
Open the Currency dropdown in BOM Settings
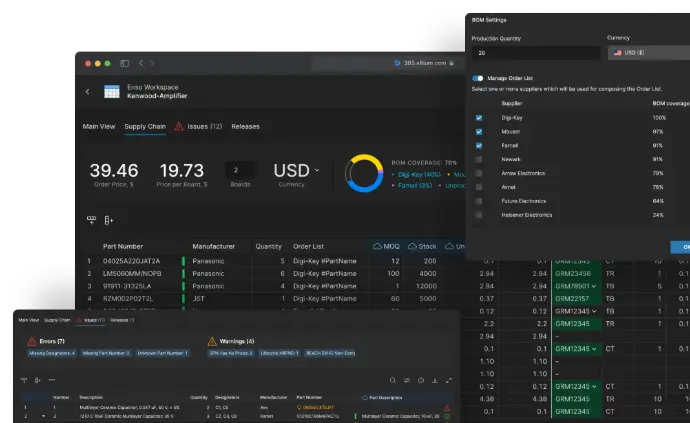click(649, 53)
